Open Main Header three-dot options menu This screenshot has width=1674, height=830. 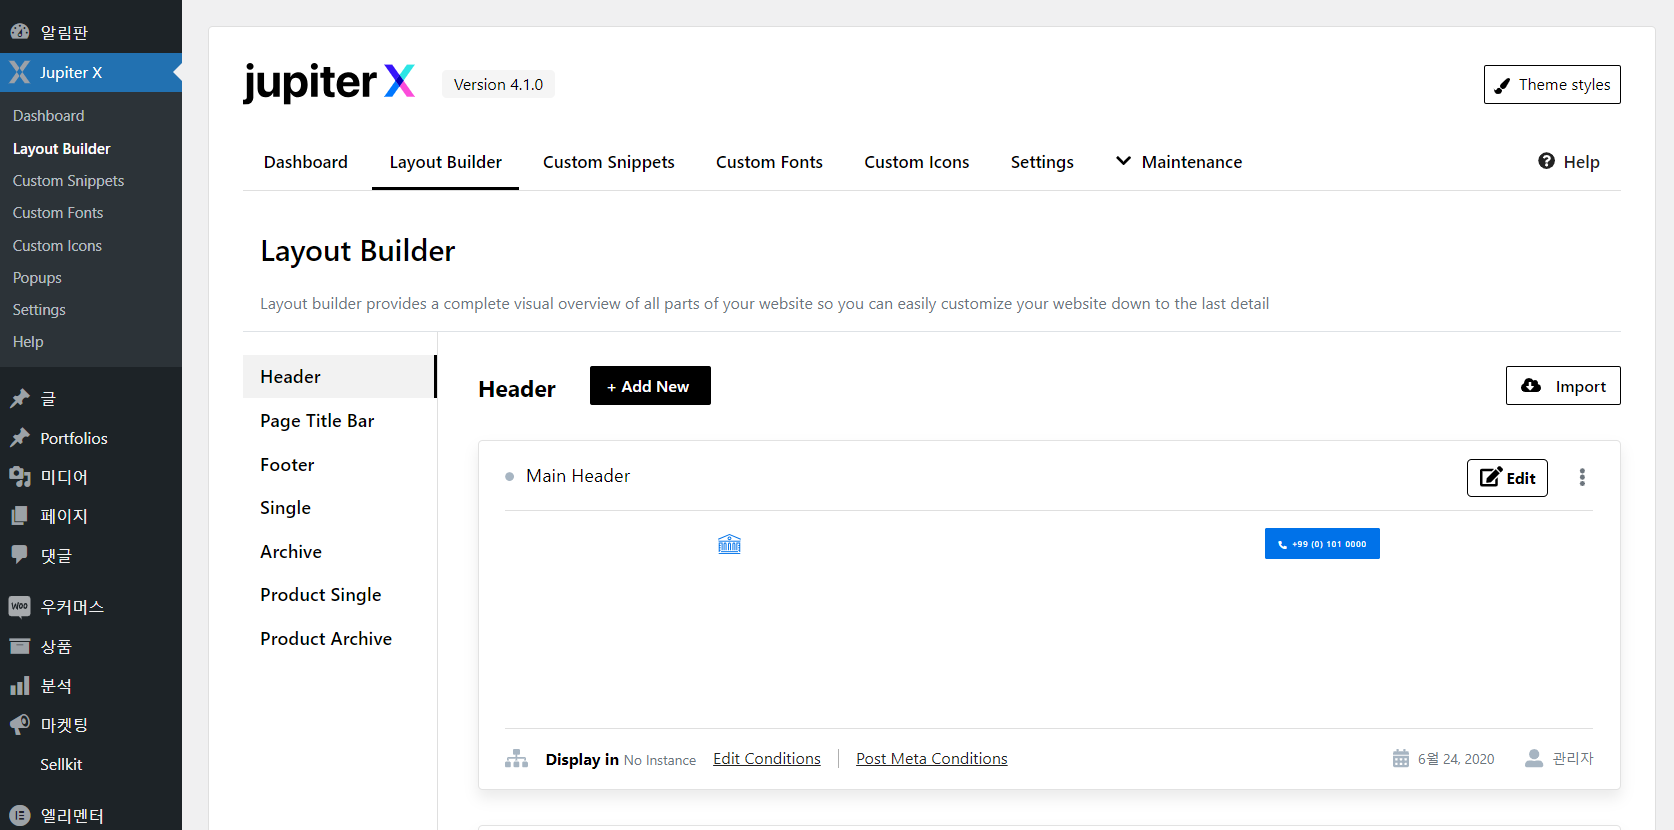click(1582, 477)
